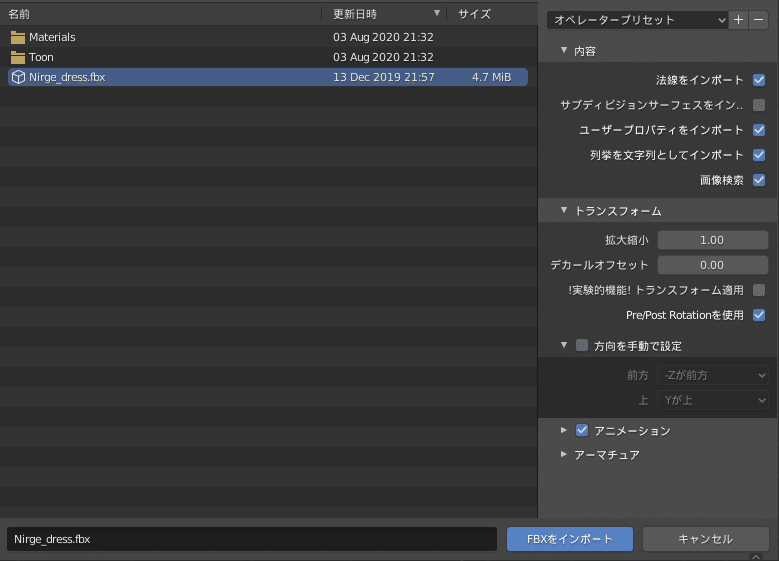Sort files by 名前 column header
779x561 pixels.
pos(160,14)
